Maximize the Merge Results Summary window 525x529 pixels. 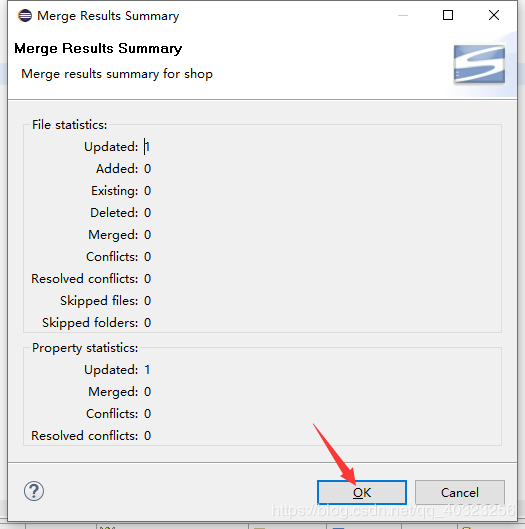coord(448,15)
